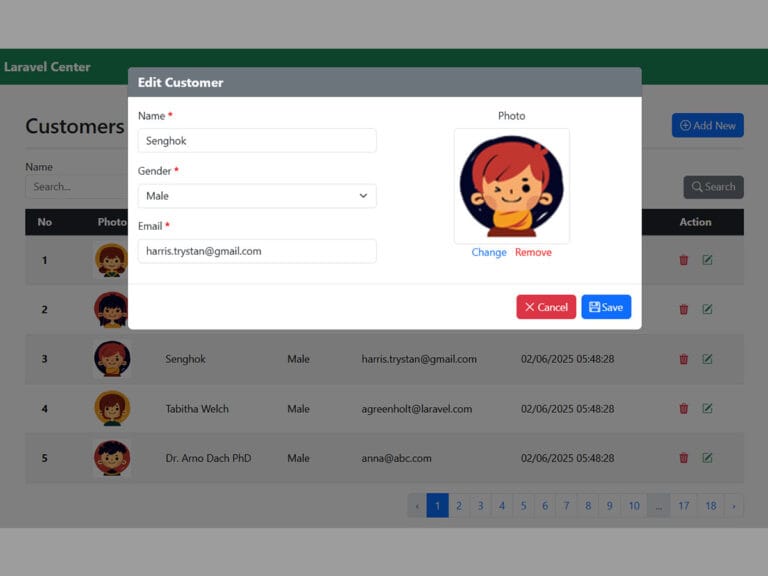The width and height of the screenshot is (768, 576).
Task: Click the delete trash icon in row 1
Action: tap(684, 260)
